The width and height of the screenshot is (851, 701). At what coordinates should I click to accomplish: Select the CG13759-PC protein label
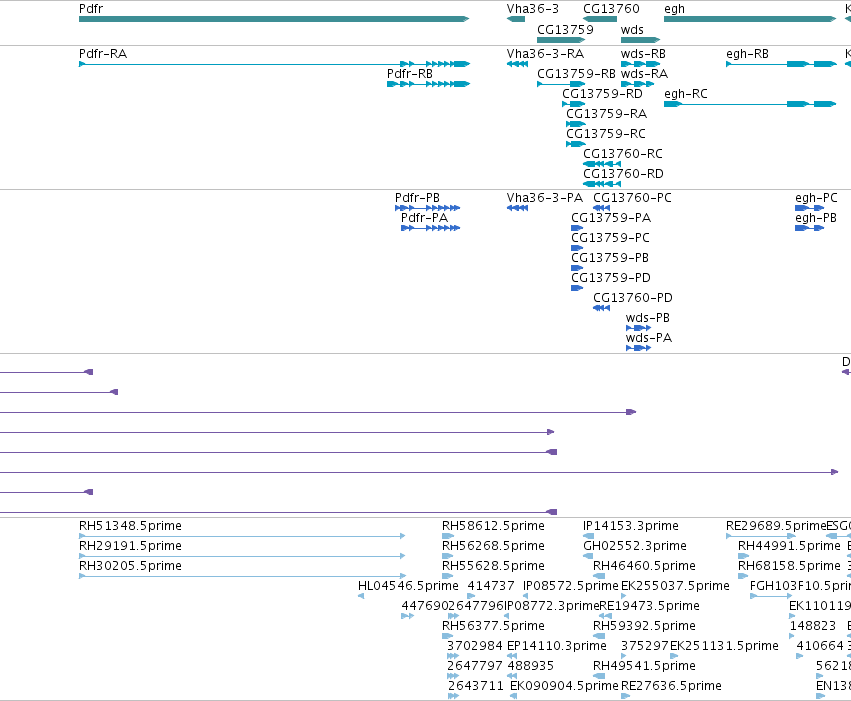(610, 238)
